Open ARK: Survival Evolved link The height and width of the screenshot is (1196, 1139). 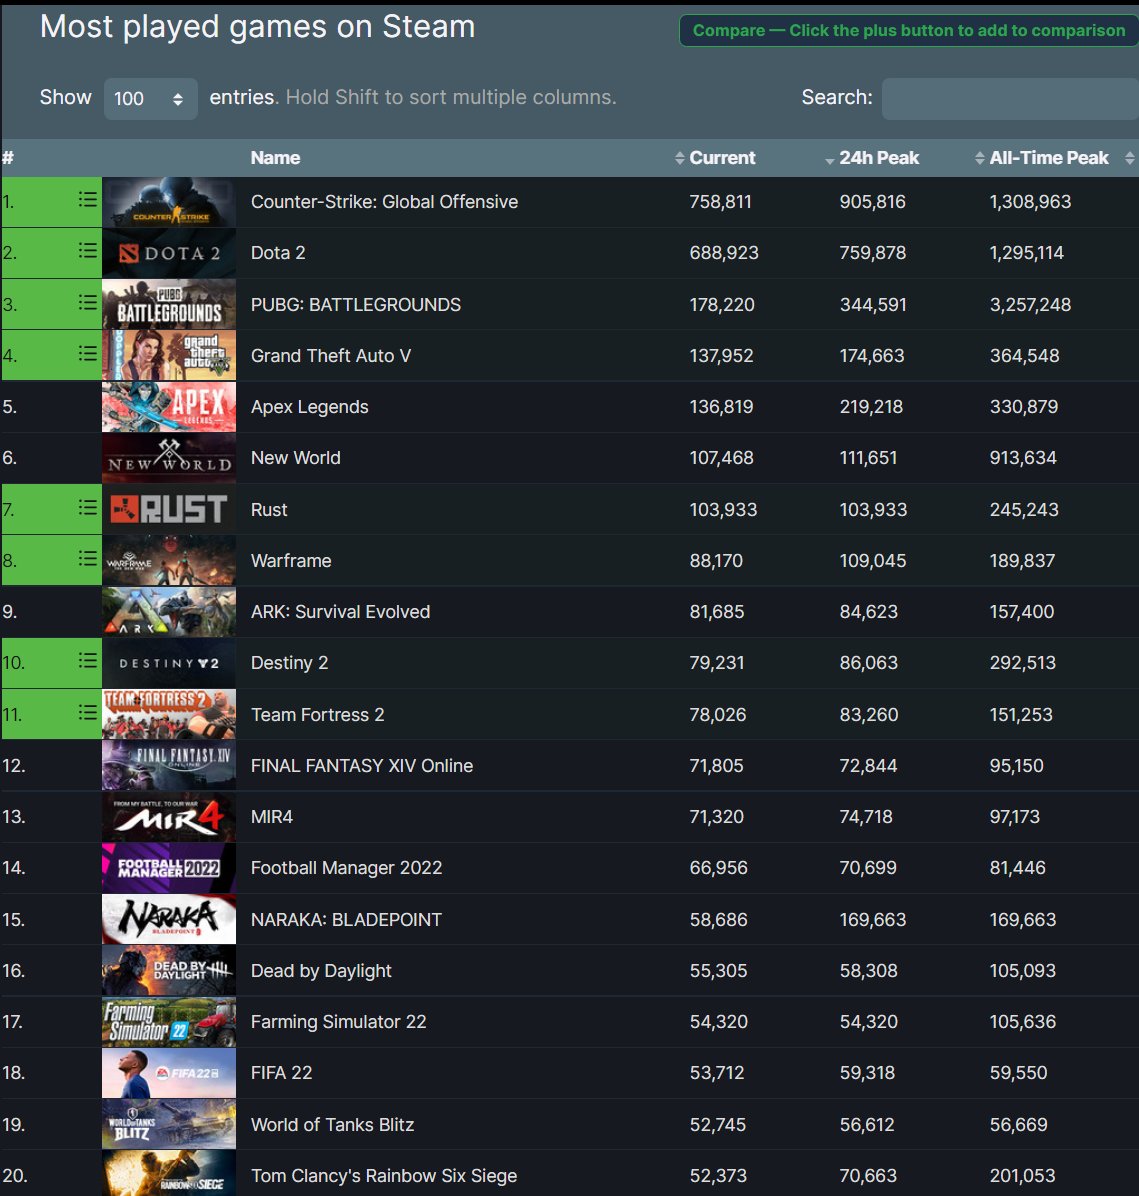(x=340, y=612)
